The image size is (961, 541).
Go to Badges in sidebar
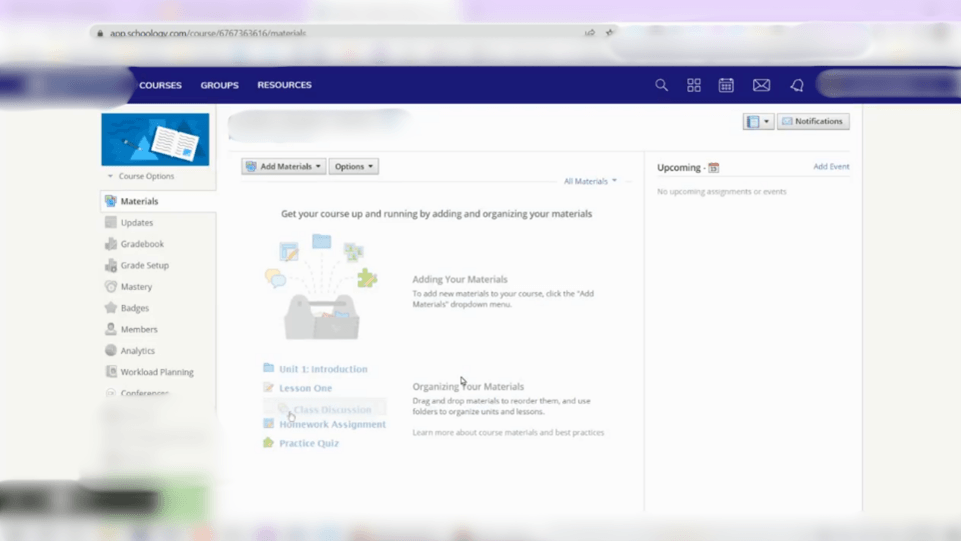tap(135, 308)
